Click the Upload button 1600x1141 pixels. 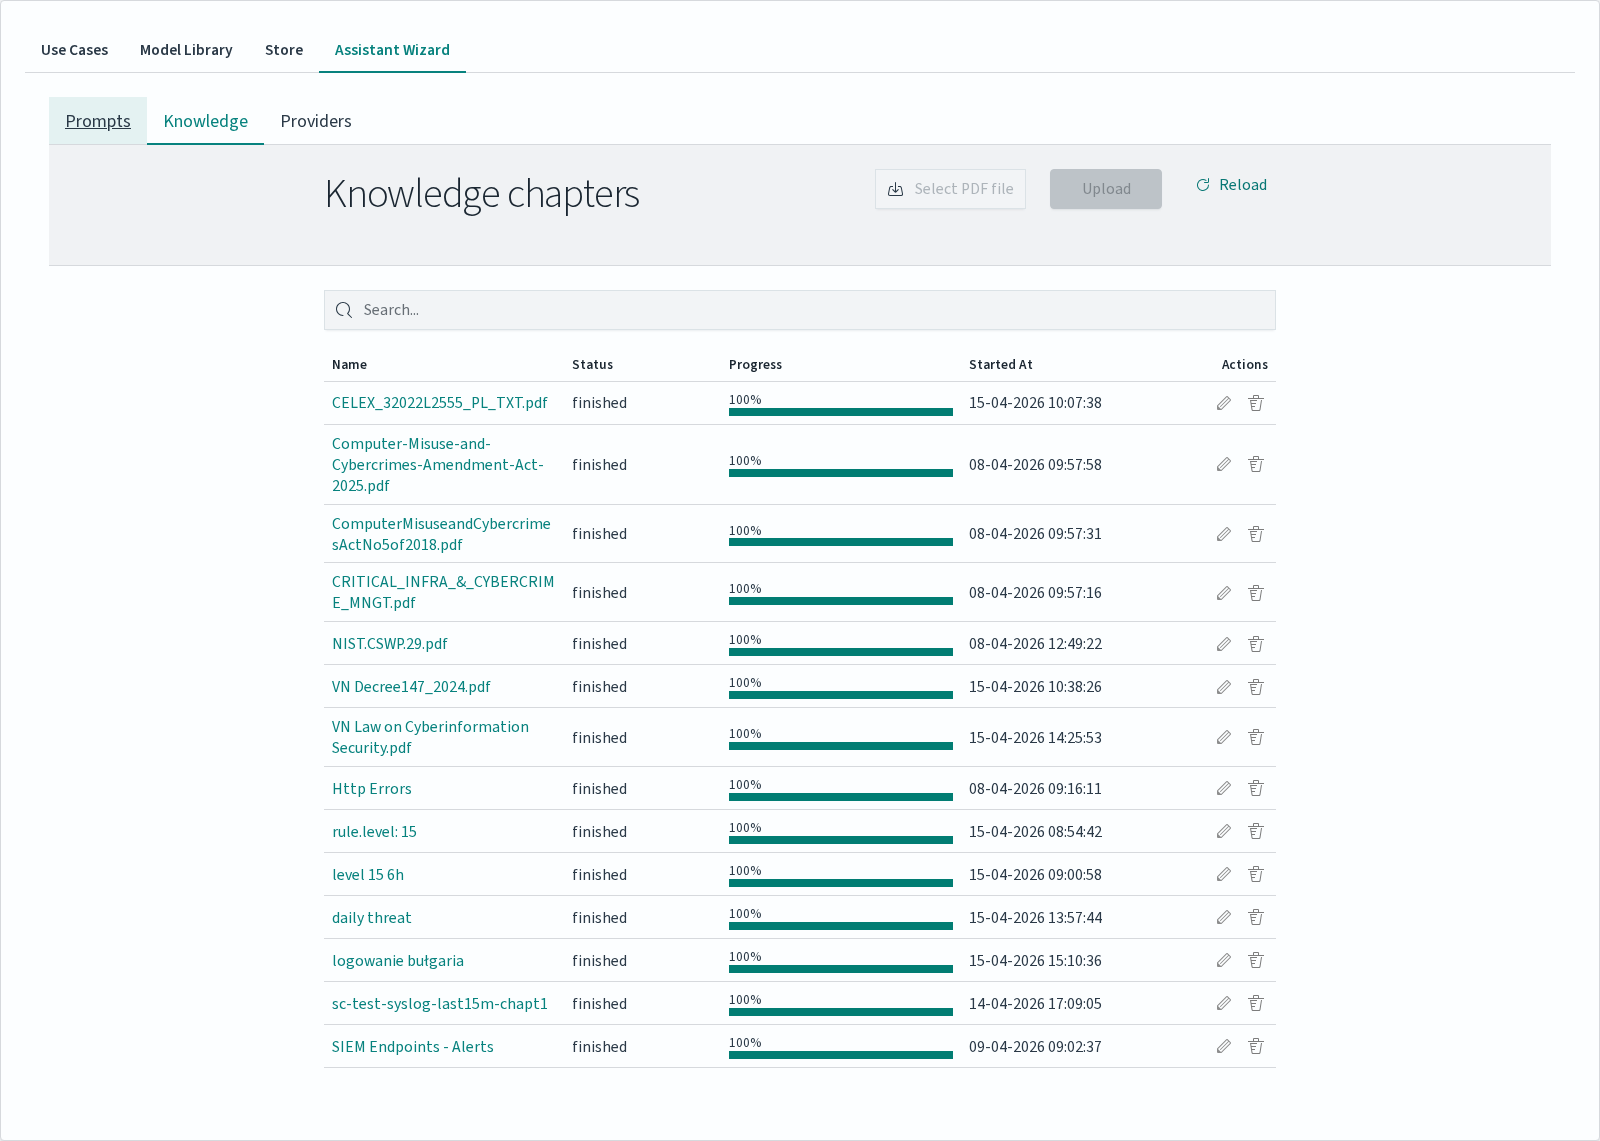pos(1106,189)
